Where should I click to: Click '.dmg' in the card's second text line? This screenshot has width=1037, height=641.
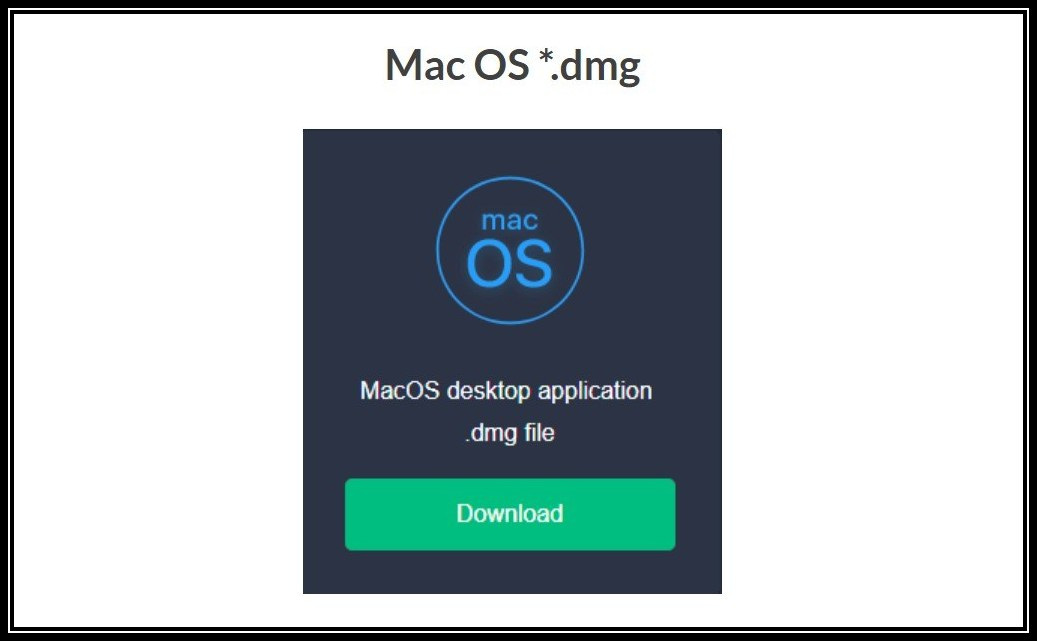coord(491,434)
